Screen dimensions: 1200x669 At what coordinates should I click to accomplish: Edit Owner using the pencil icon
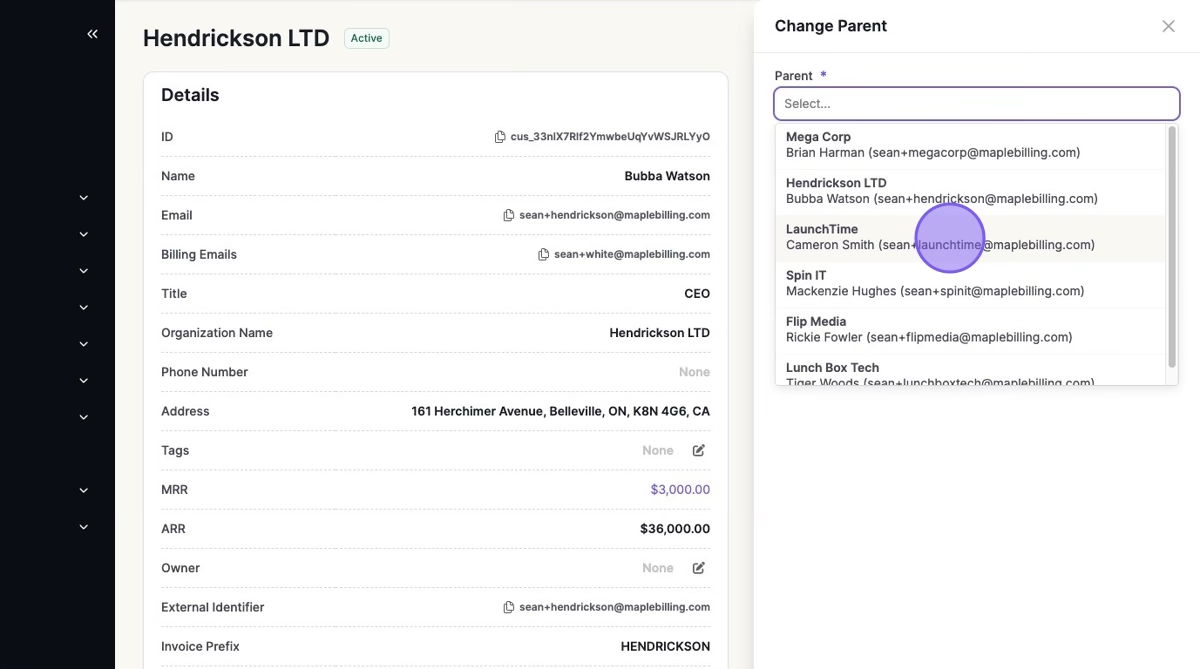[699, 568]
